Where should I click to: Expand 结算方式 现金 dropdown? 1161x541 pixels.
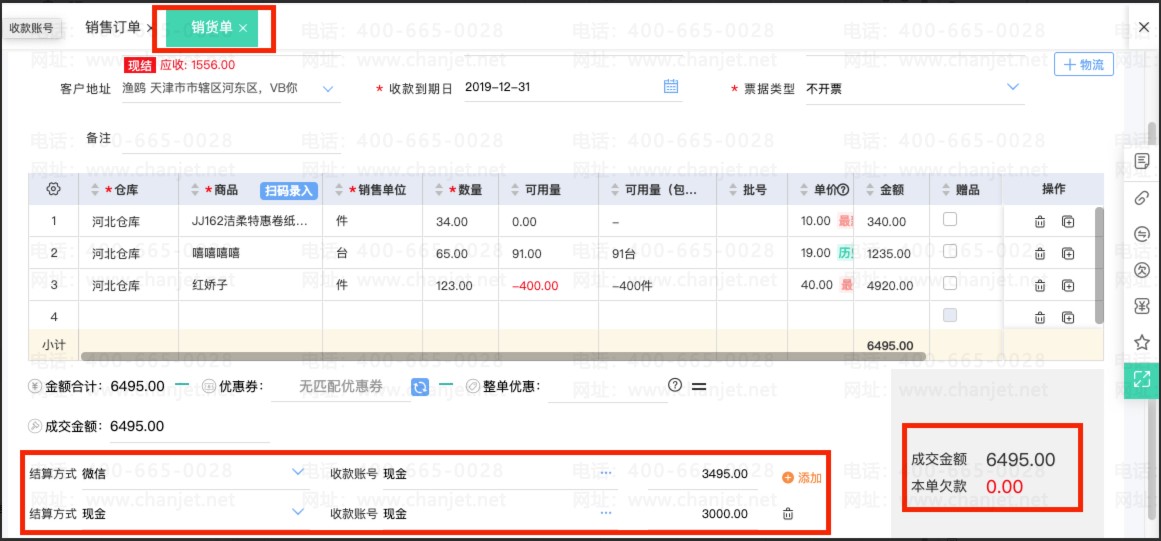point(298,511)
